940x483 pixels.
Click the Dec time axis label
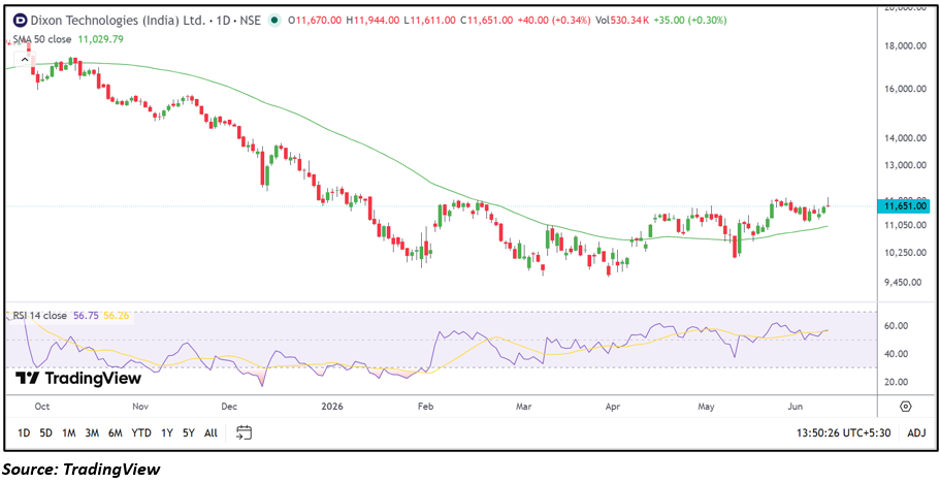pyautogui.click(x=230, y=407)
